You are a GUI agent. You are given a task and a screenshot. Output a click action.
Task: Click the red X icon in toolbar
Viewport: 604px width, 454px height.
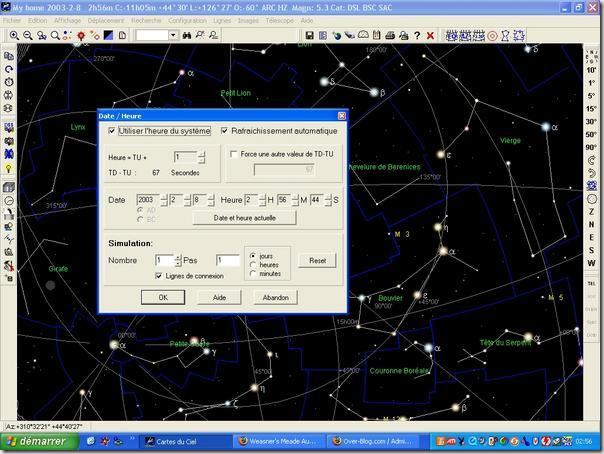[431, 35]
